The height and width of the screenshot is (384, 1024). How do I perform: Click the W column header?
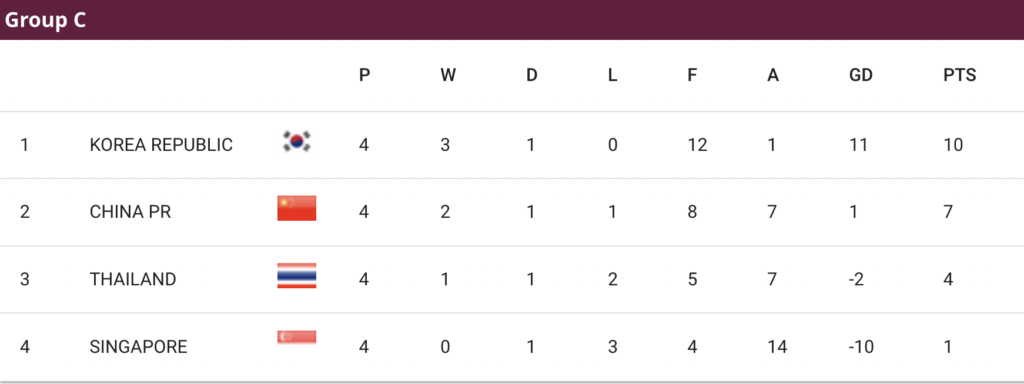pos(447,76)
